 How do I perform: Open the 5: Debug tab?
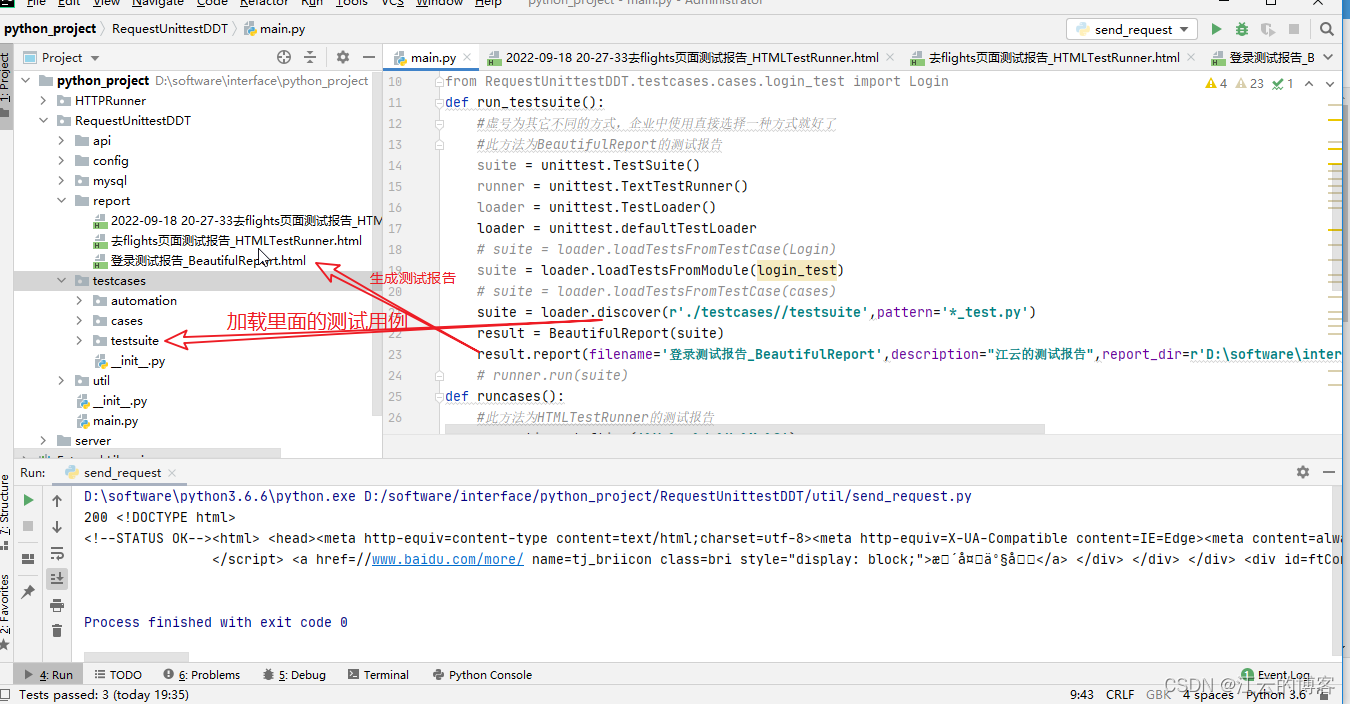294,675
